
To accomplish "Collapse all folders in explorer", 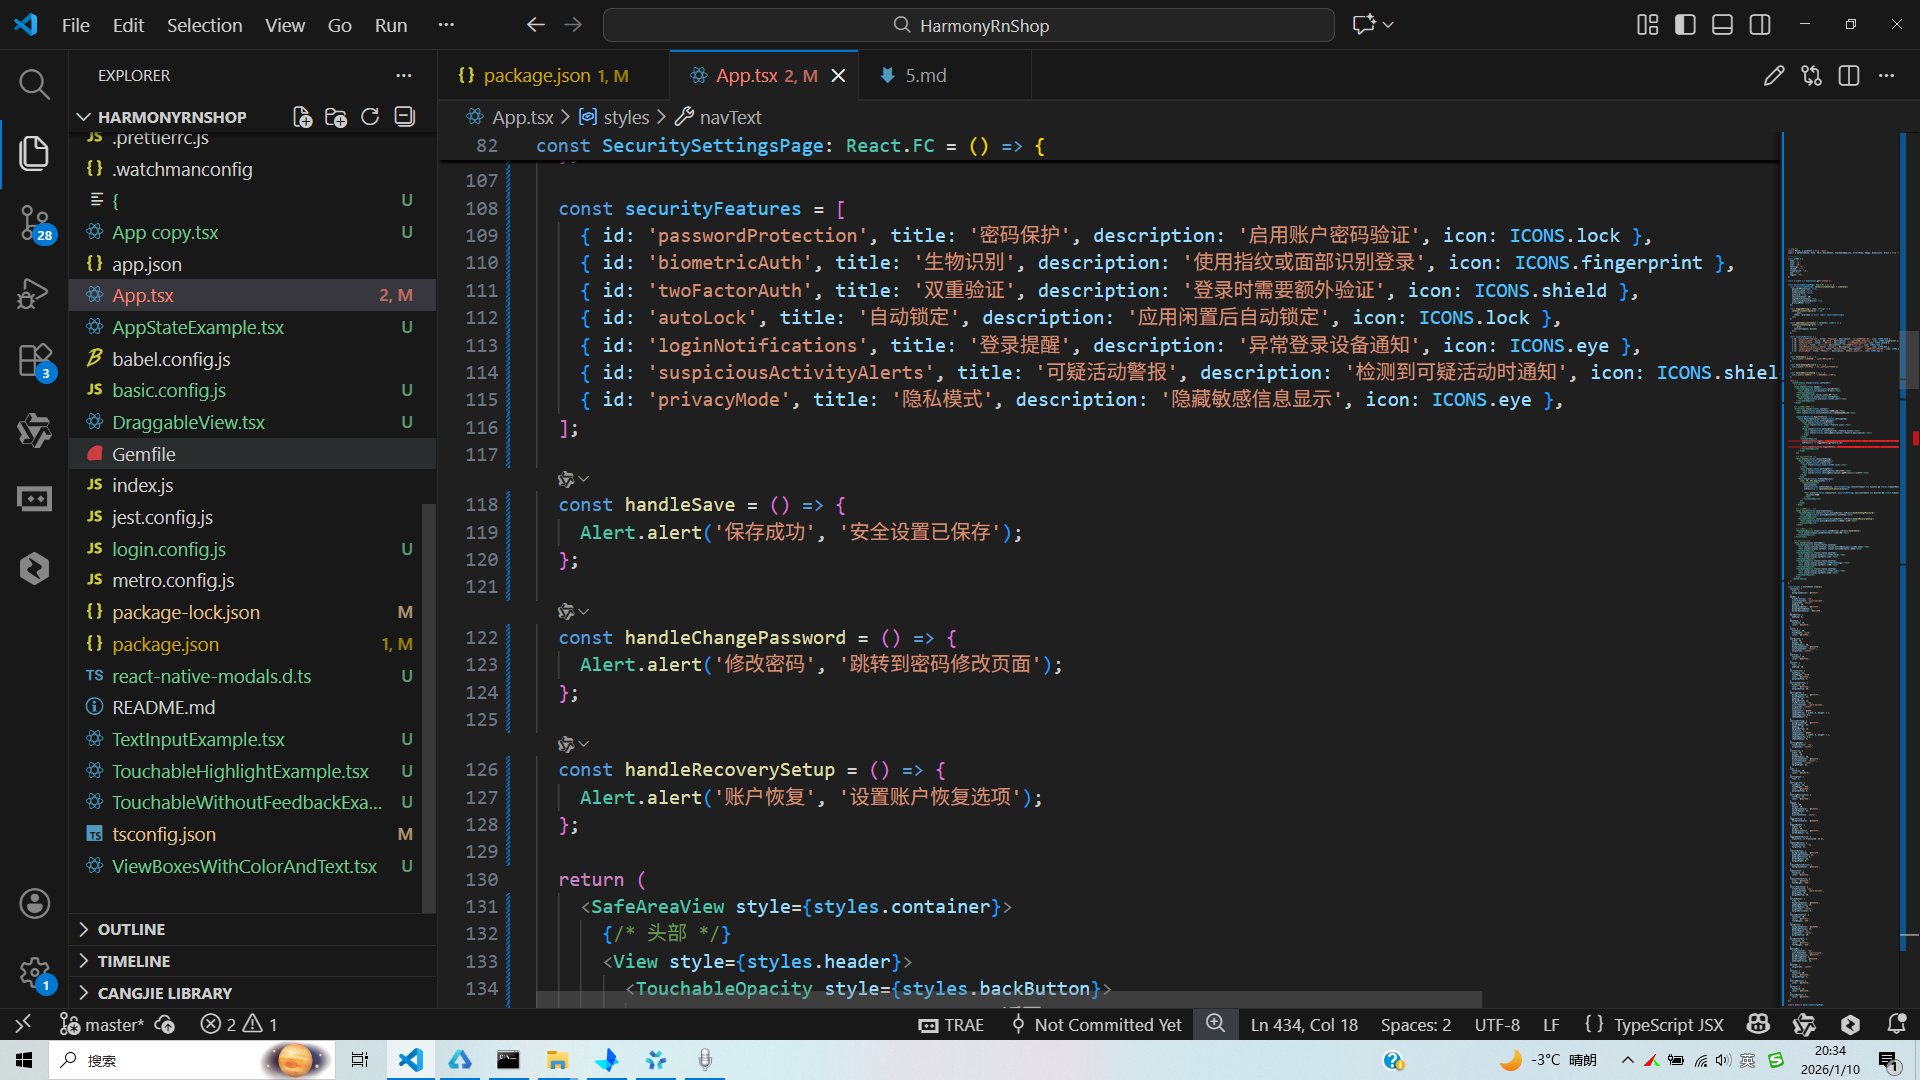I will click(404, 117).
